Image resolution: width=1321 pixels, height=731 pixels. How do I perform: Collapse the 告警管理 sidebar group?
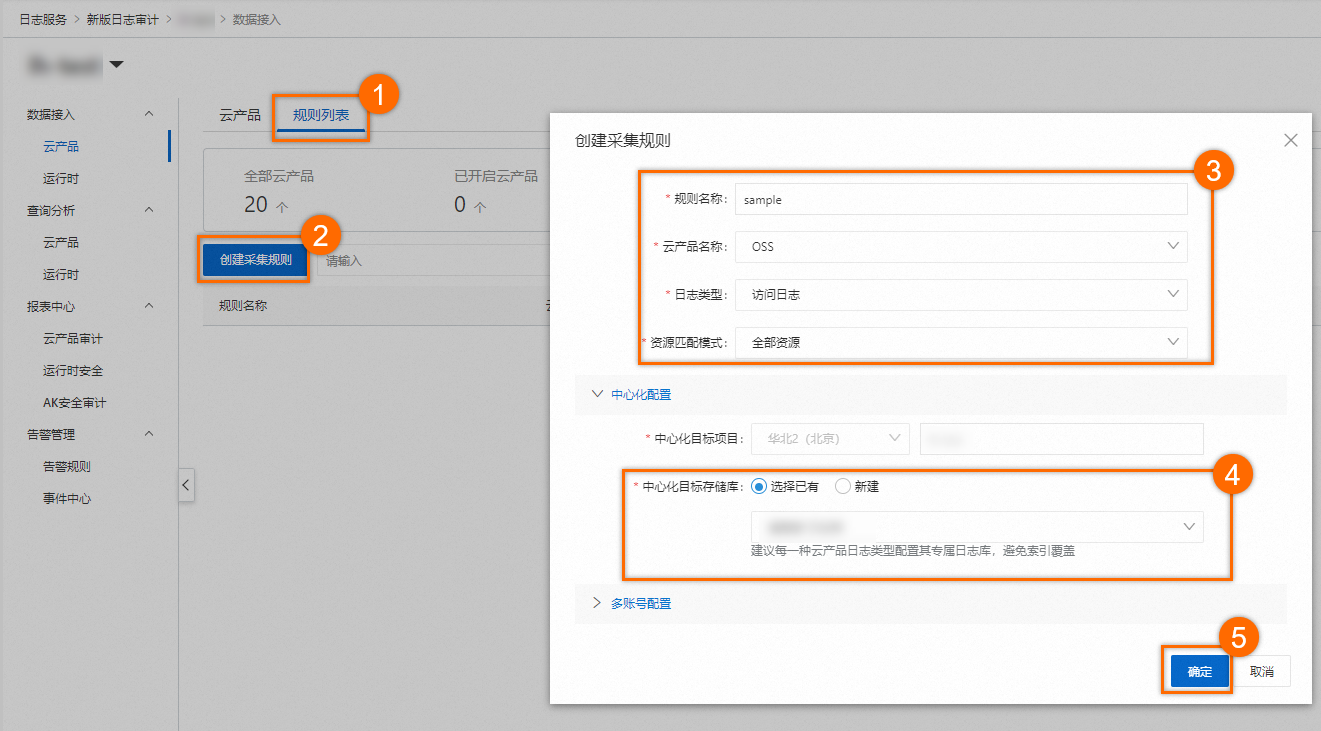click(x=150, y=434)
